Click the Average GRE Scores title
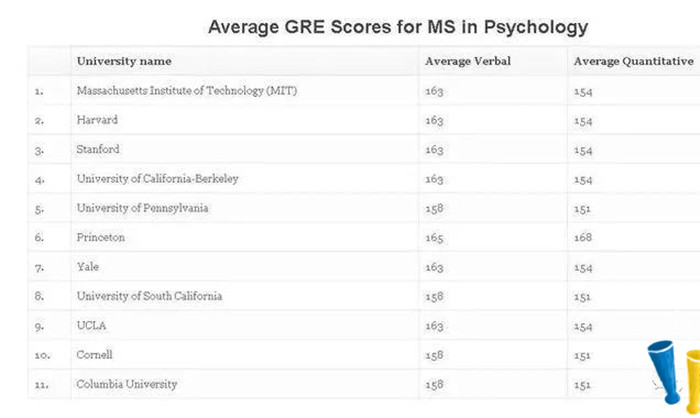This screenshot has width=700, height=418. click(x=398, y=27)
